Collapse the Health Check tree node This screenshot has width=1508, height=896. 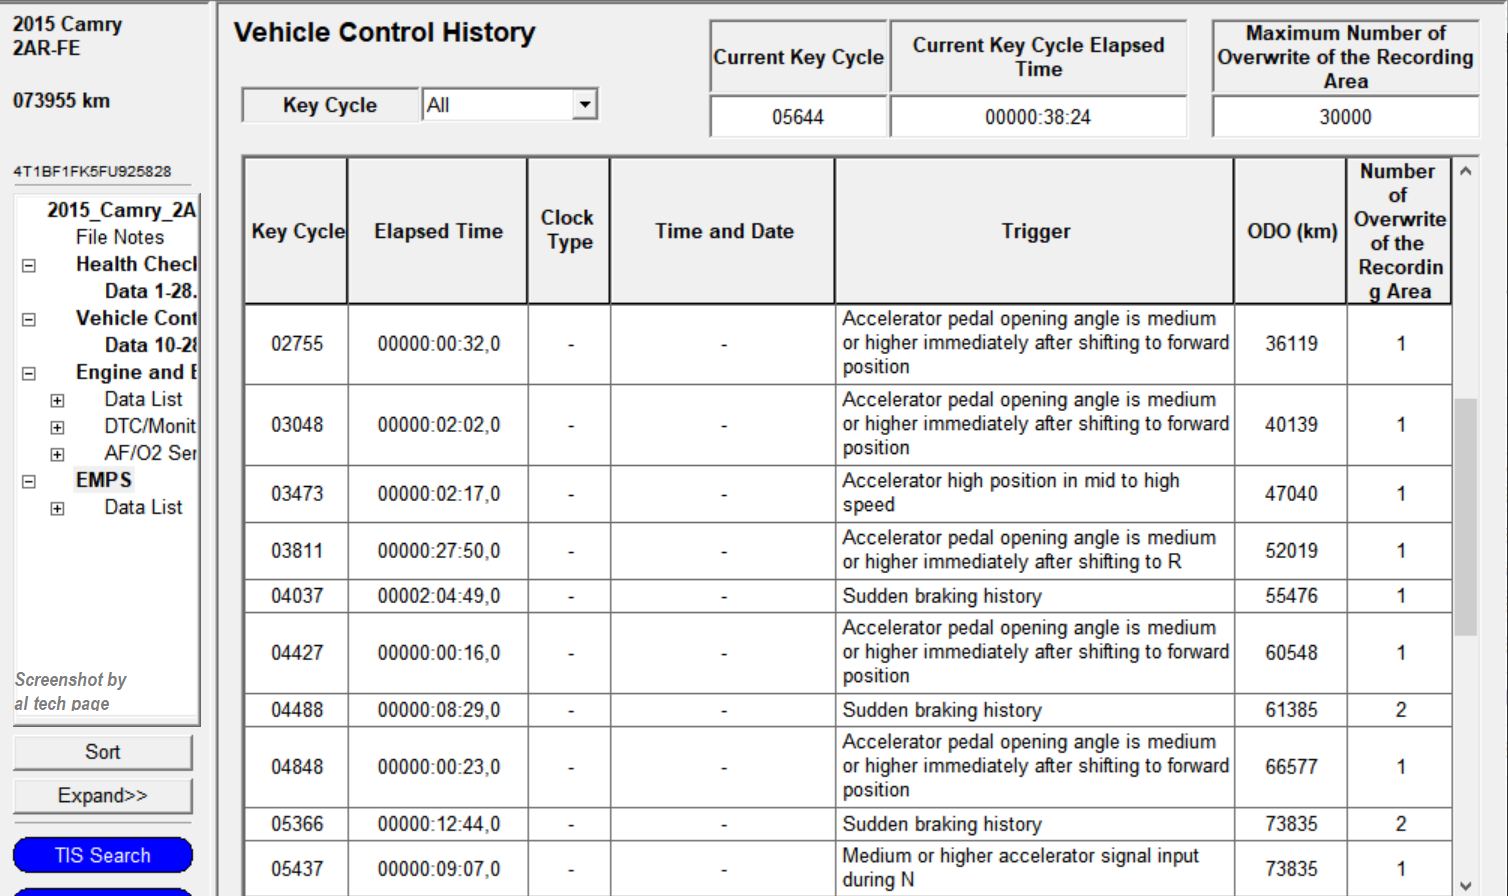point(29,266)
